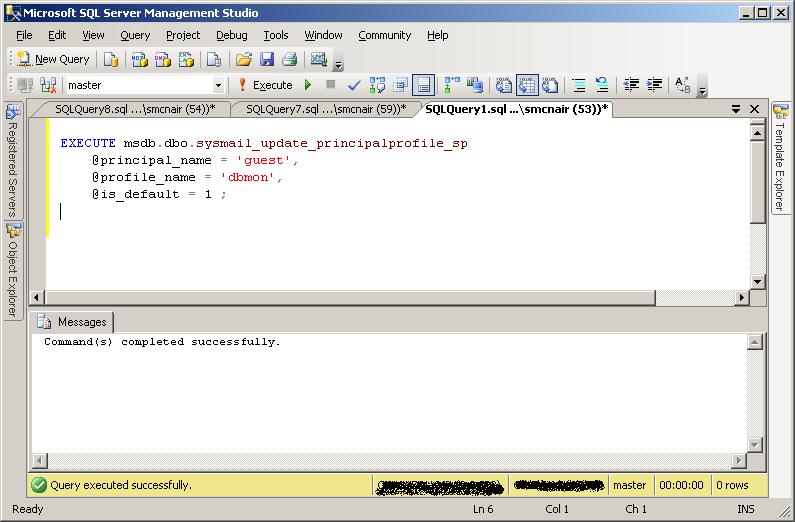
Task: Click 'Command(s) completed successfully.' message text
Action: [162, 342]
